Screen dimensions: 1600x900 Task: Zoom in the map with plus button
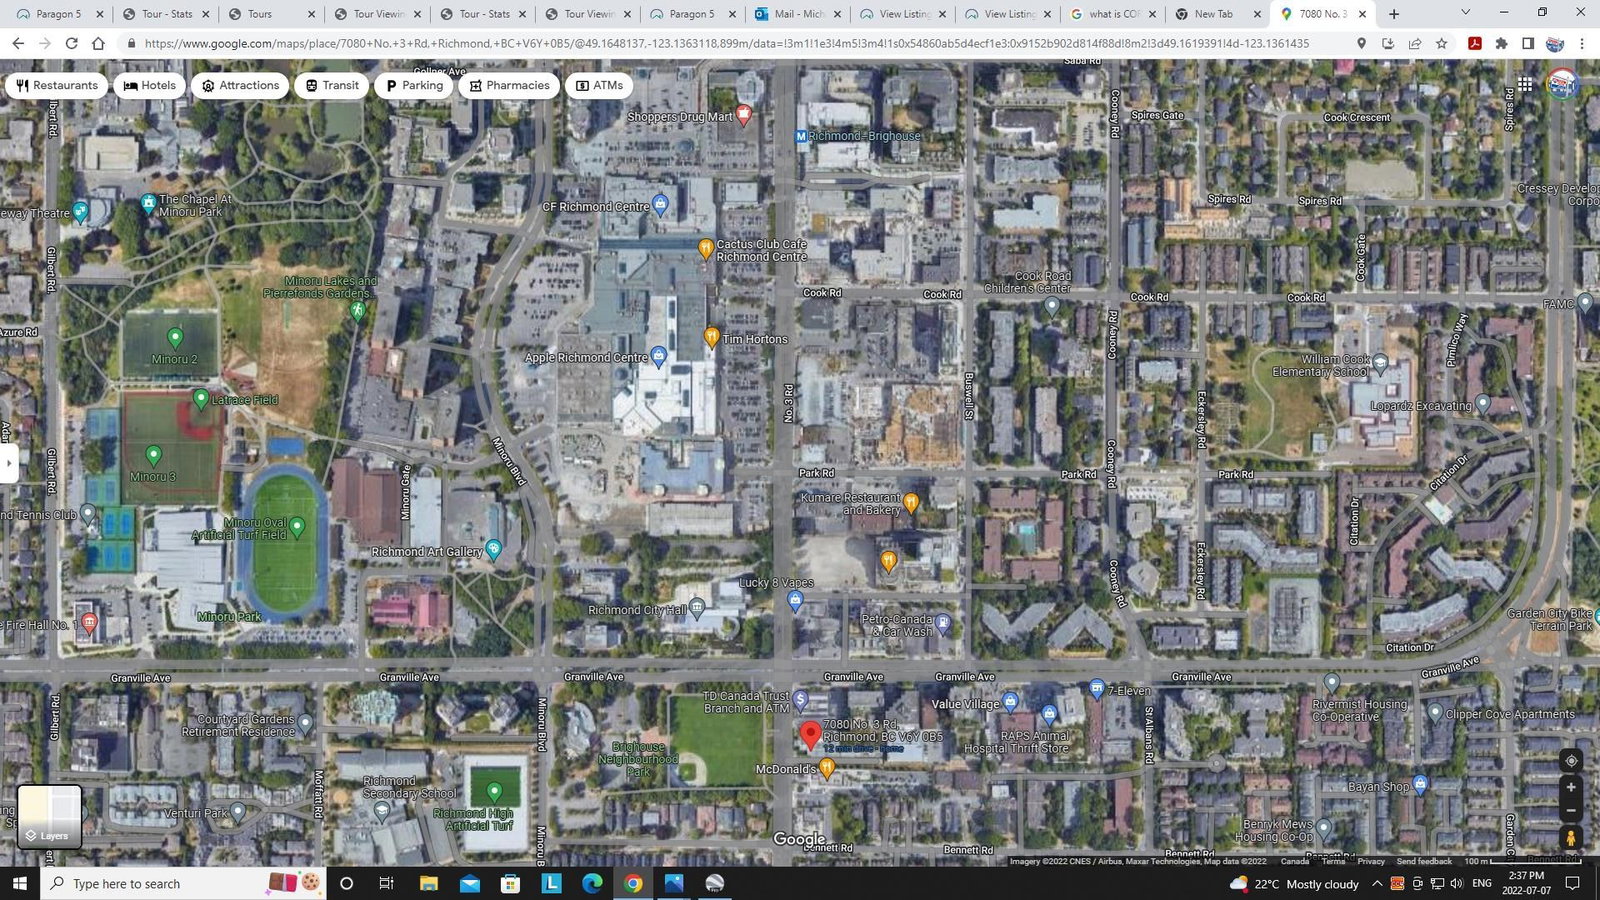pos(1571,788)
